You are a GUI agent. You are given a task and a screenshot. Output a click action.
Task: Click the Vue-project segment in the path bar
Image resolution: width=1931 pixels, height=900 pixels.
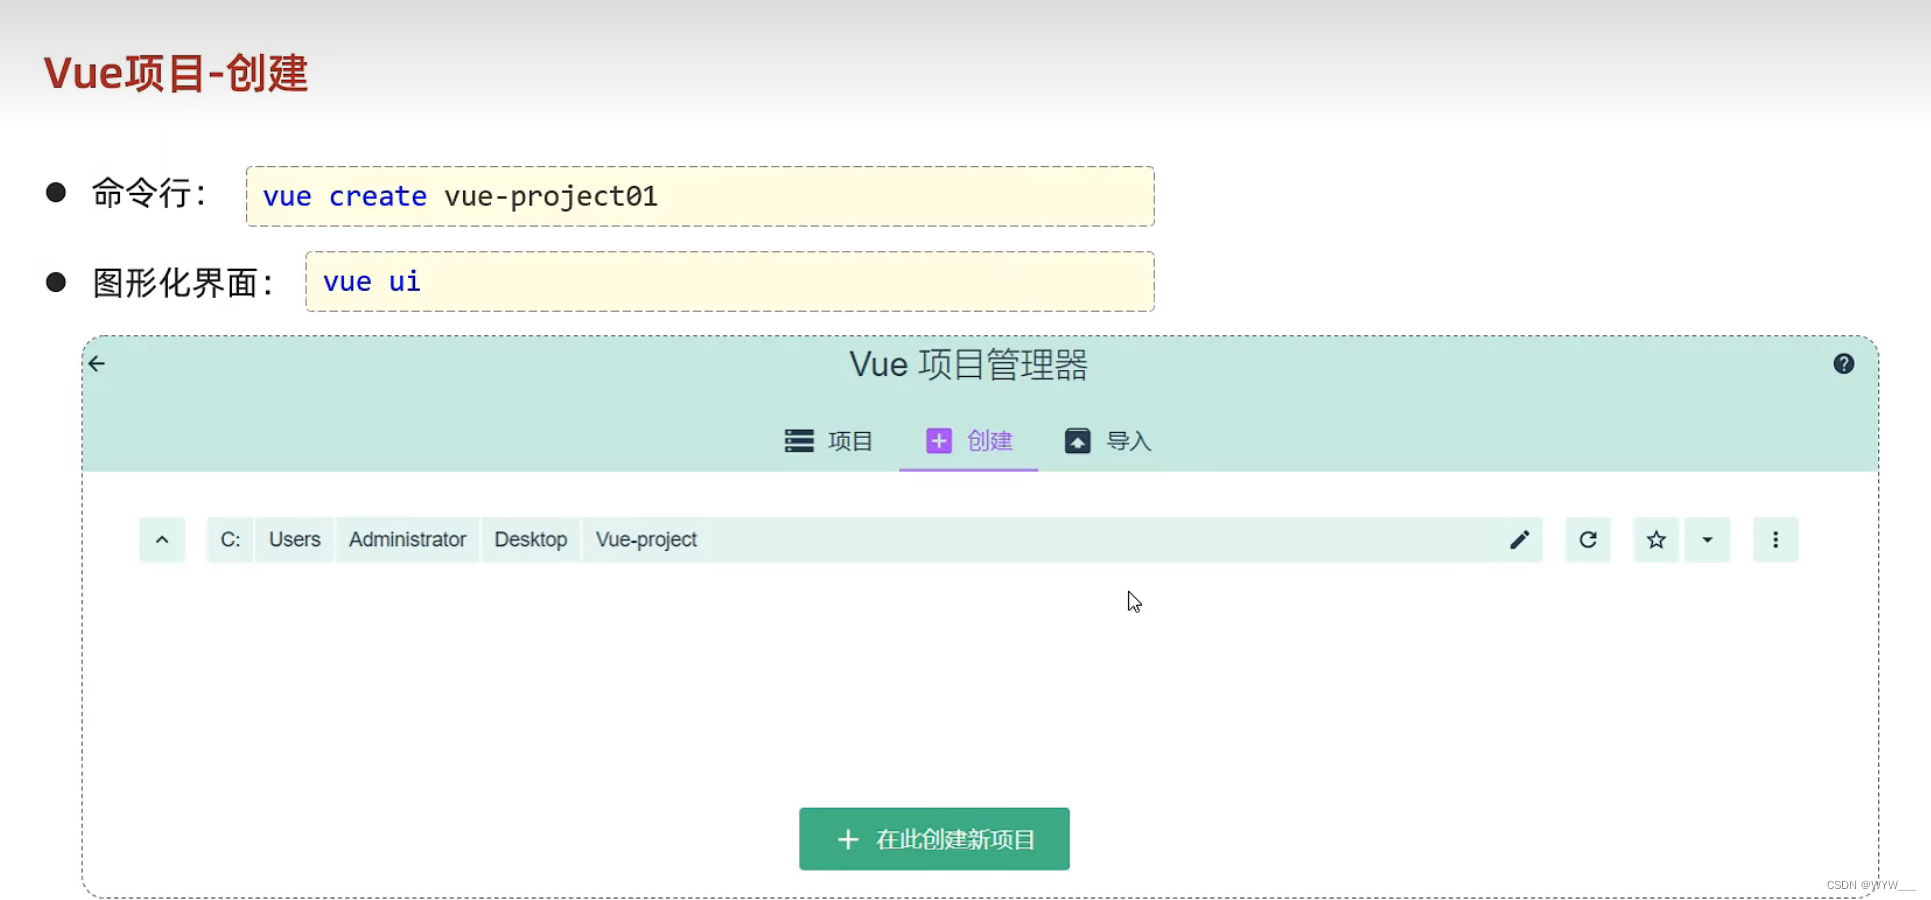click(x=646, y=539)
